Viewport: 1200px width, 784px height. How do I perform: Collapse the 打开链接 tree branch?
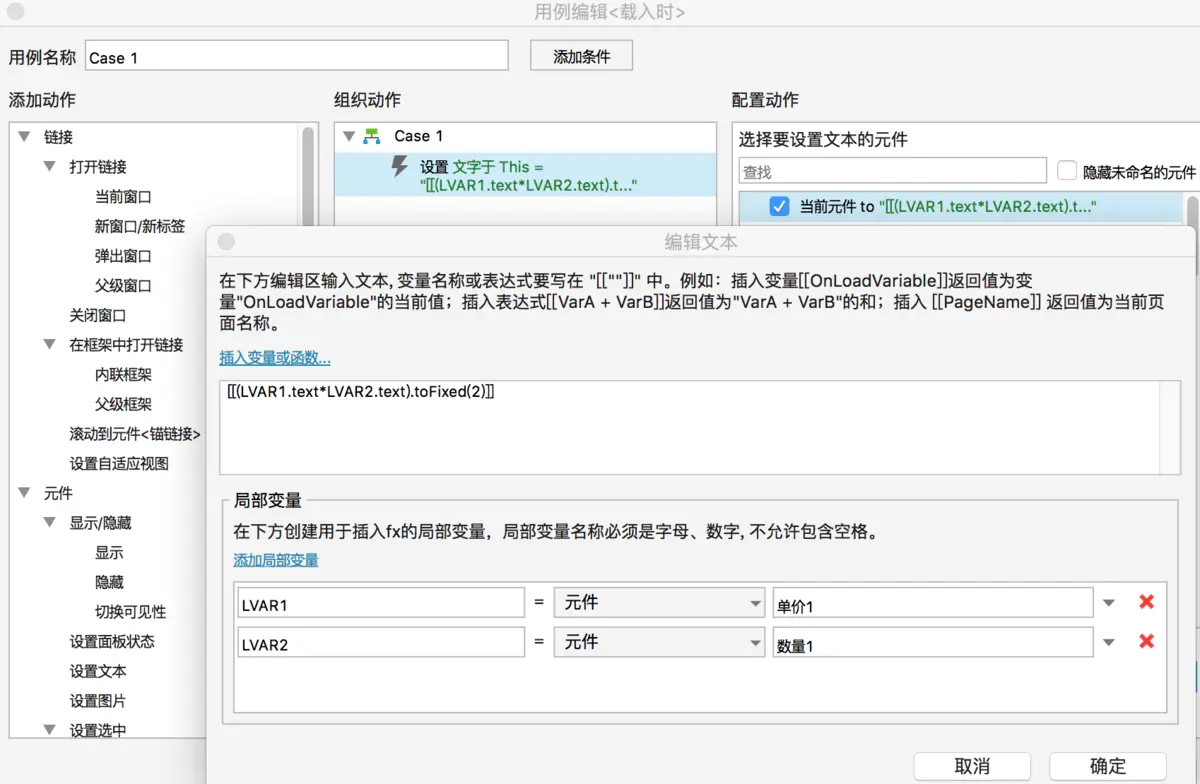(48, 166)
